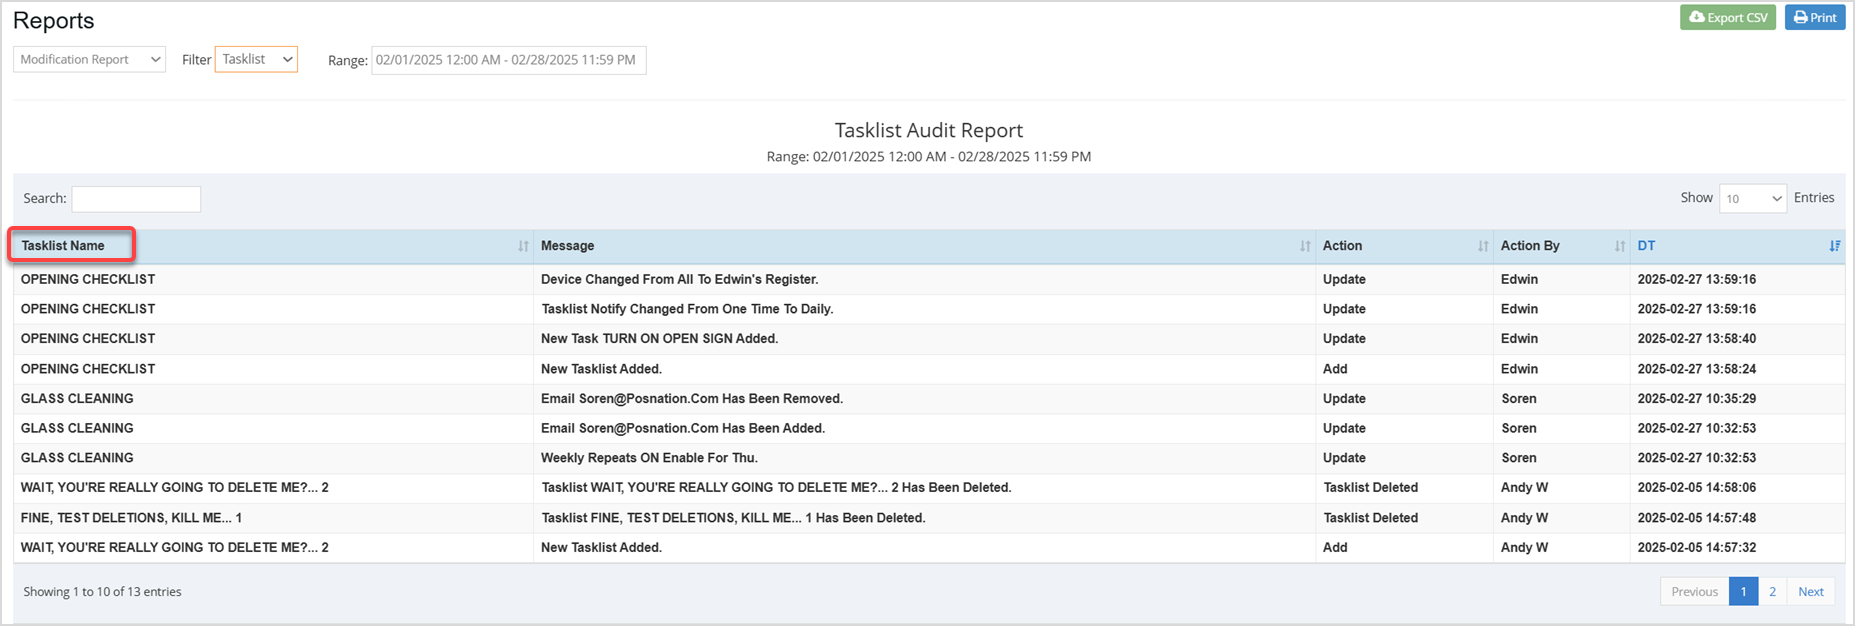Click timestamp 2025-02-27 13:58:40
Screen dimensions: 1855x626
point(1697,339)
